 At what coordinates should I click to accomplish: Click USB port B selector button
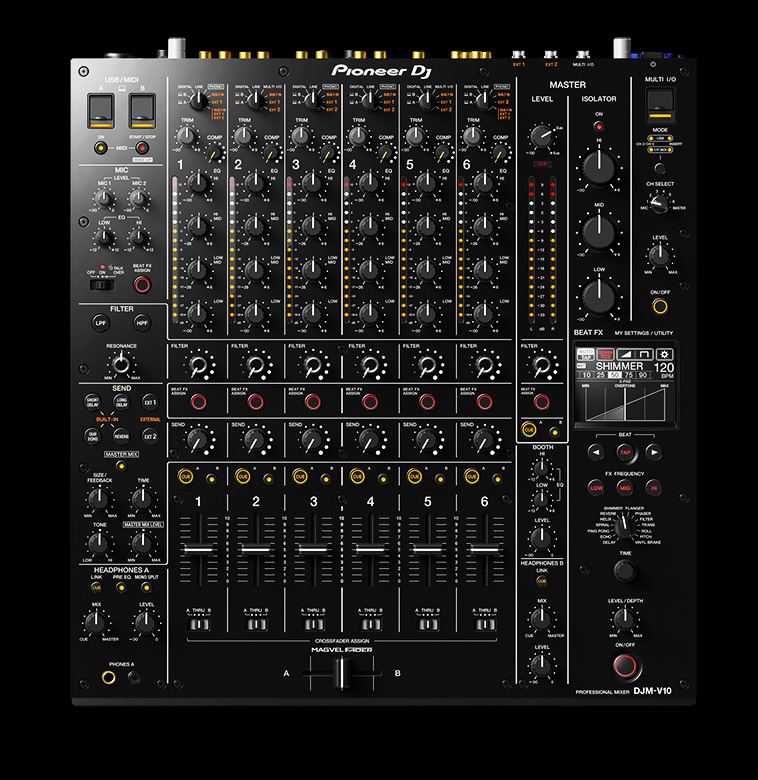[142, 110]
